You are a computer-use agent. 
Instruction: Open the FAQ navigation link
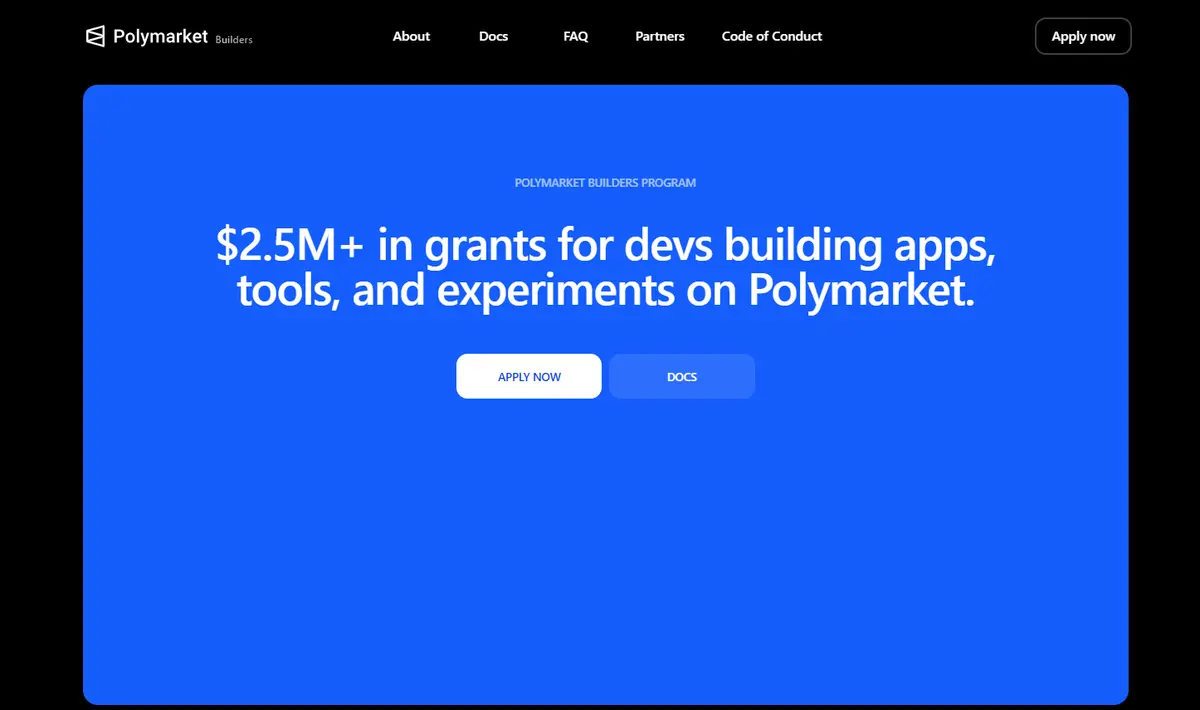576,36
